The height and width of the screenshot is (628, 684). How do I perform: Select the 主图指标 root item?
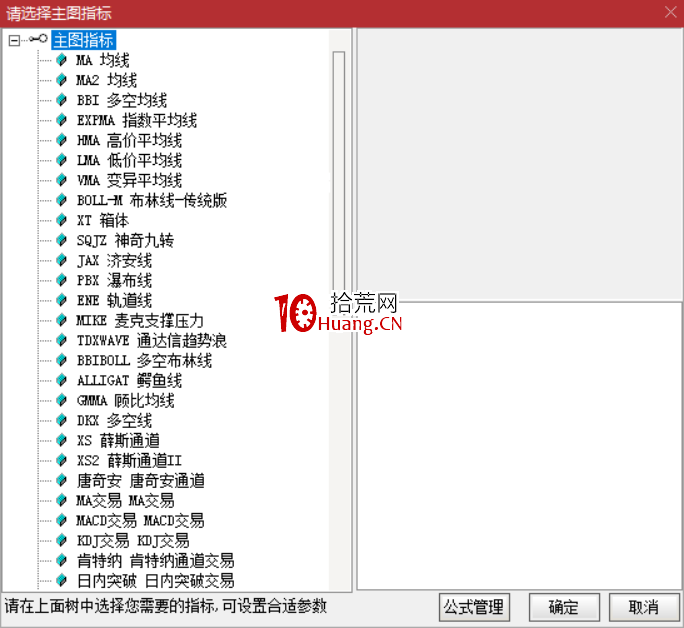pyautogui.click(x=84, y=40)
